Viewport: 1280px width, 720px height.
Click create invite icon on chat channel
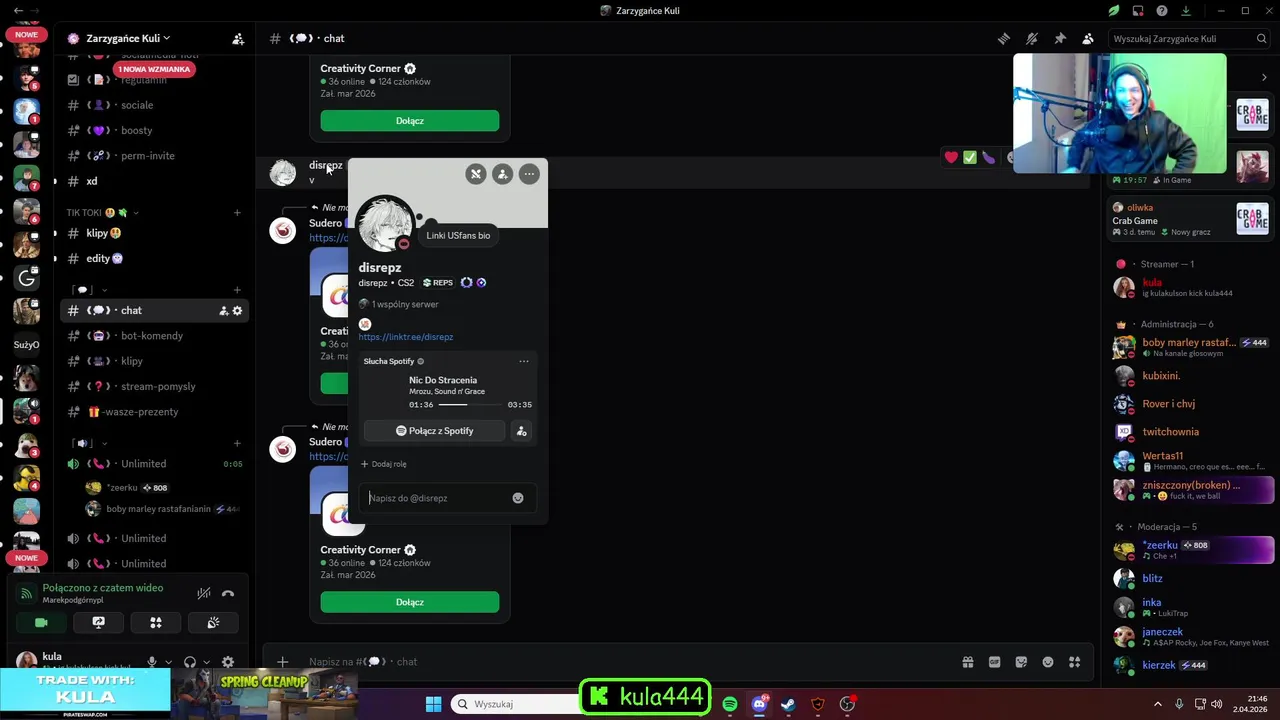click(x=223, y=311)
